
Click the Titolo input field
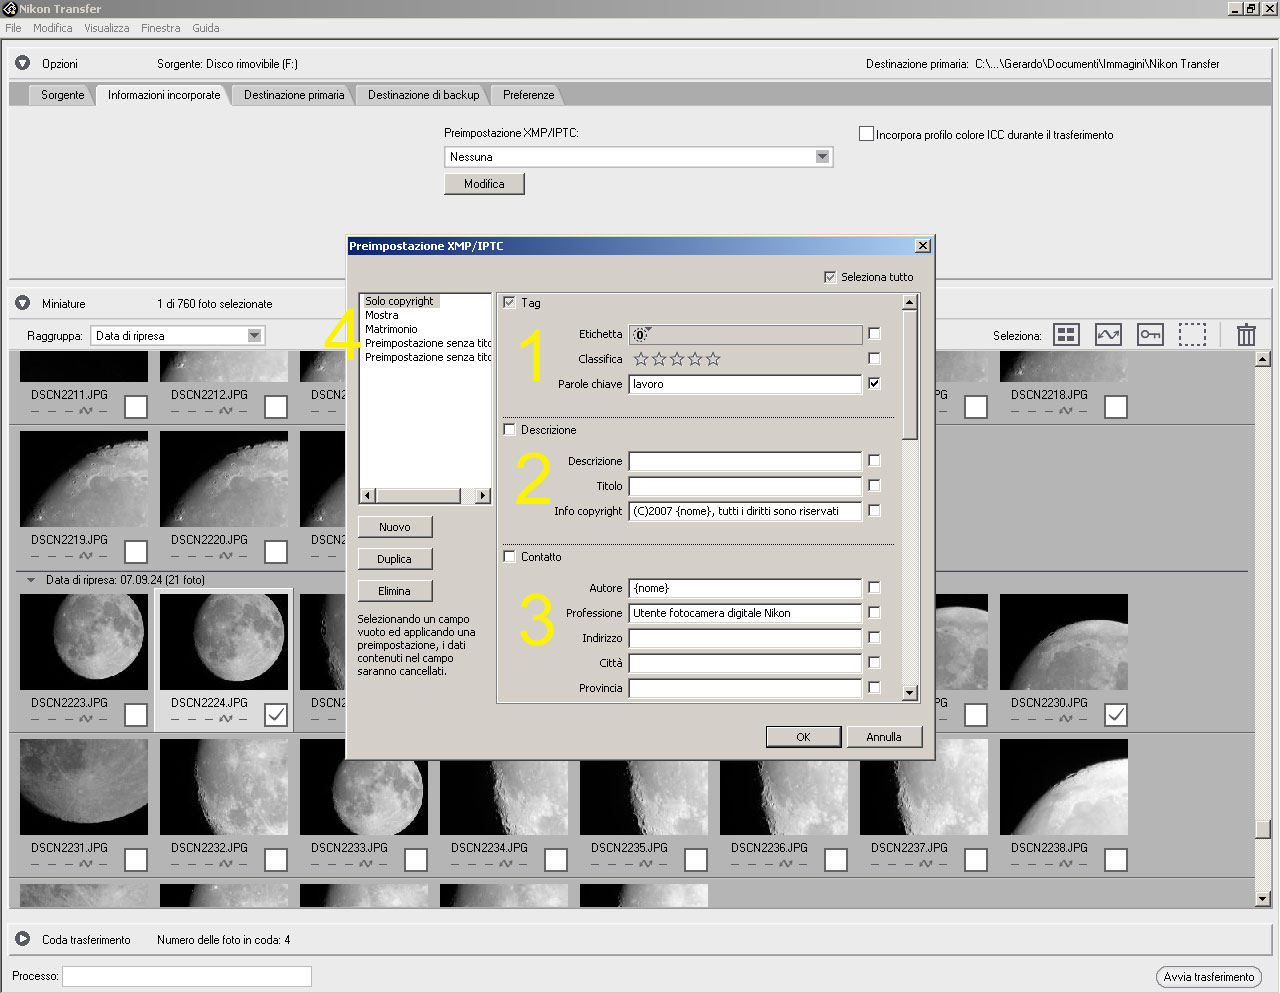pos(745,486)
